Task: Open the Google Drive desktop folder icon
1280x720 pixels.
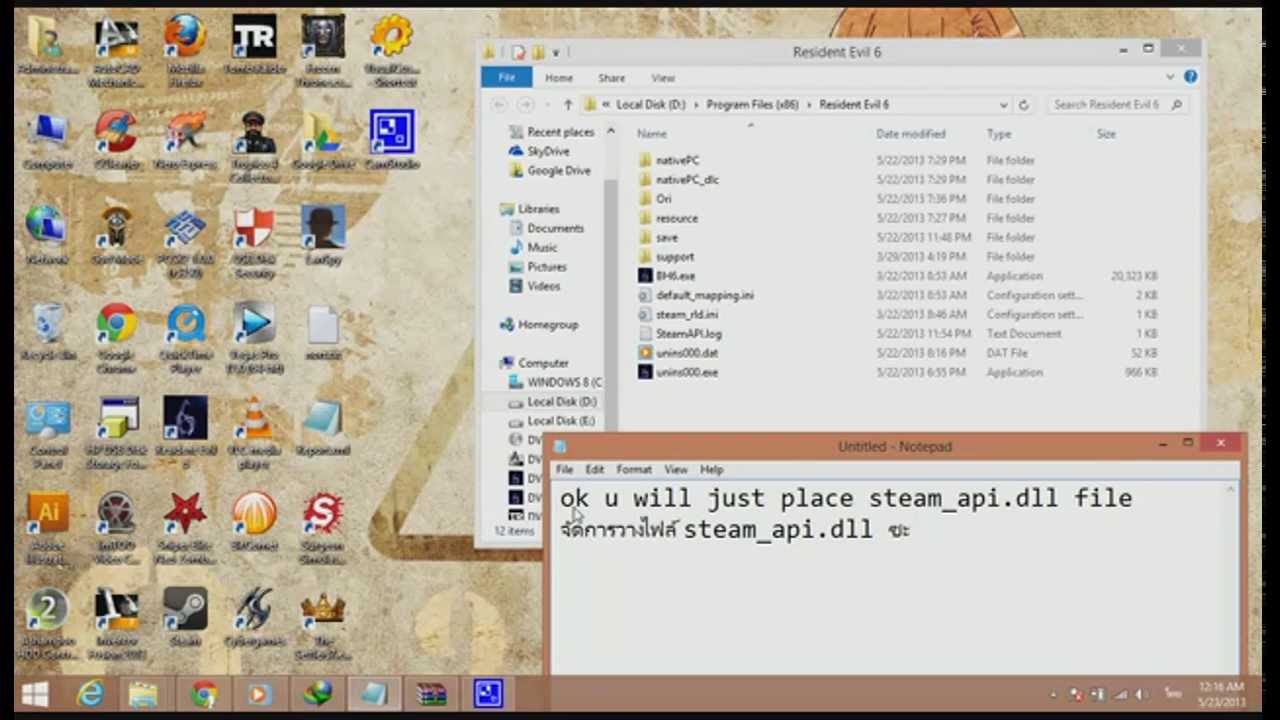Action: point(323,140)
